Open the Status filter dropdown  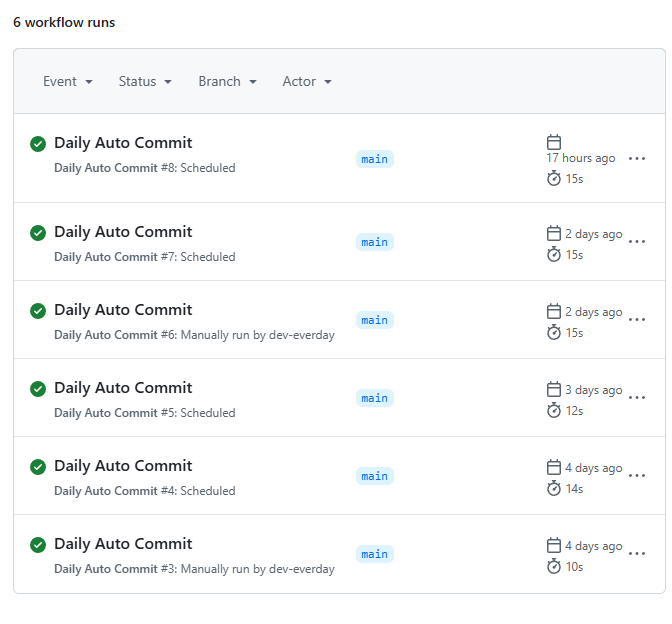point(145,81)
